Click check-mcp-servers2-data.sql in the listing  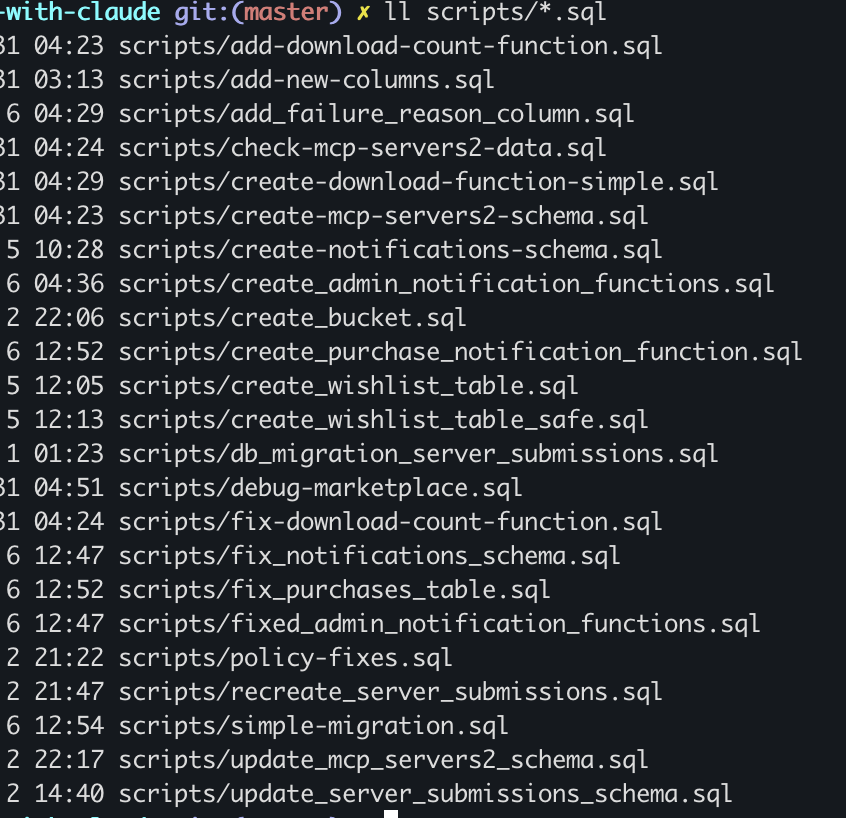(362, 148)
